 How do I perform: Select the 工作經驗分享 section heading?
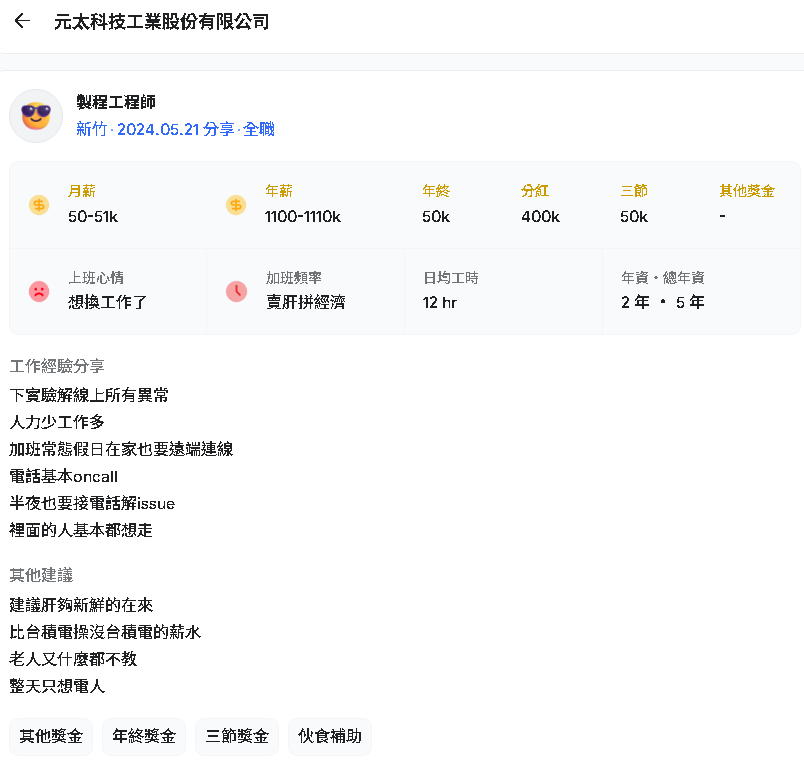[57, 367]
